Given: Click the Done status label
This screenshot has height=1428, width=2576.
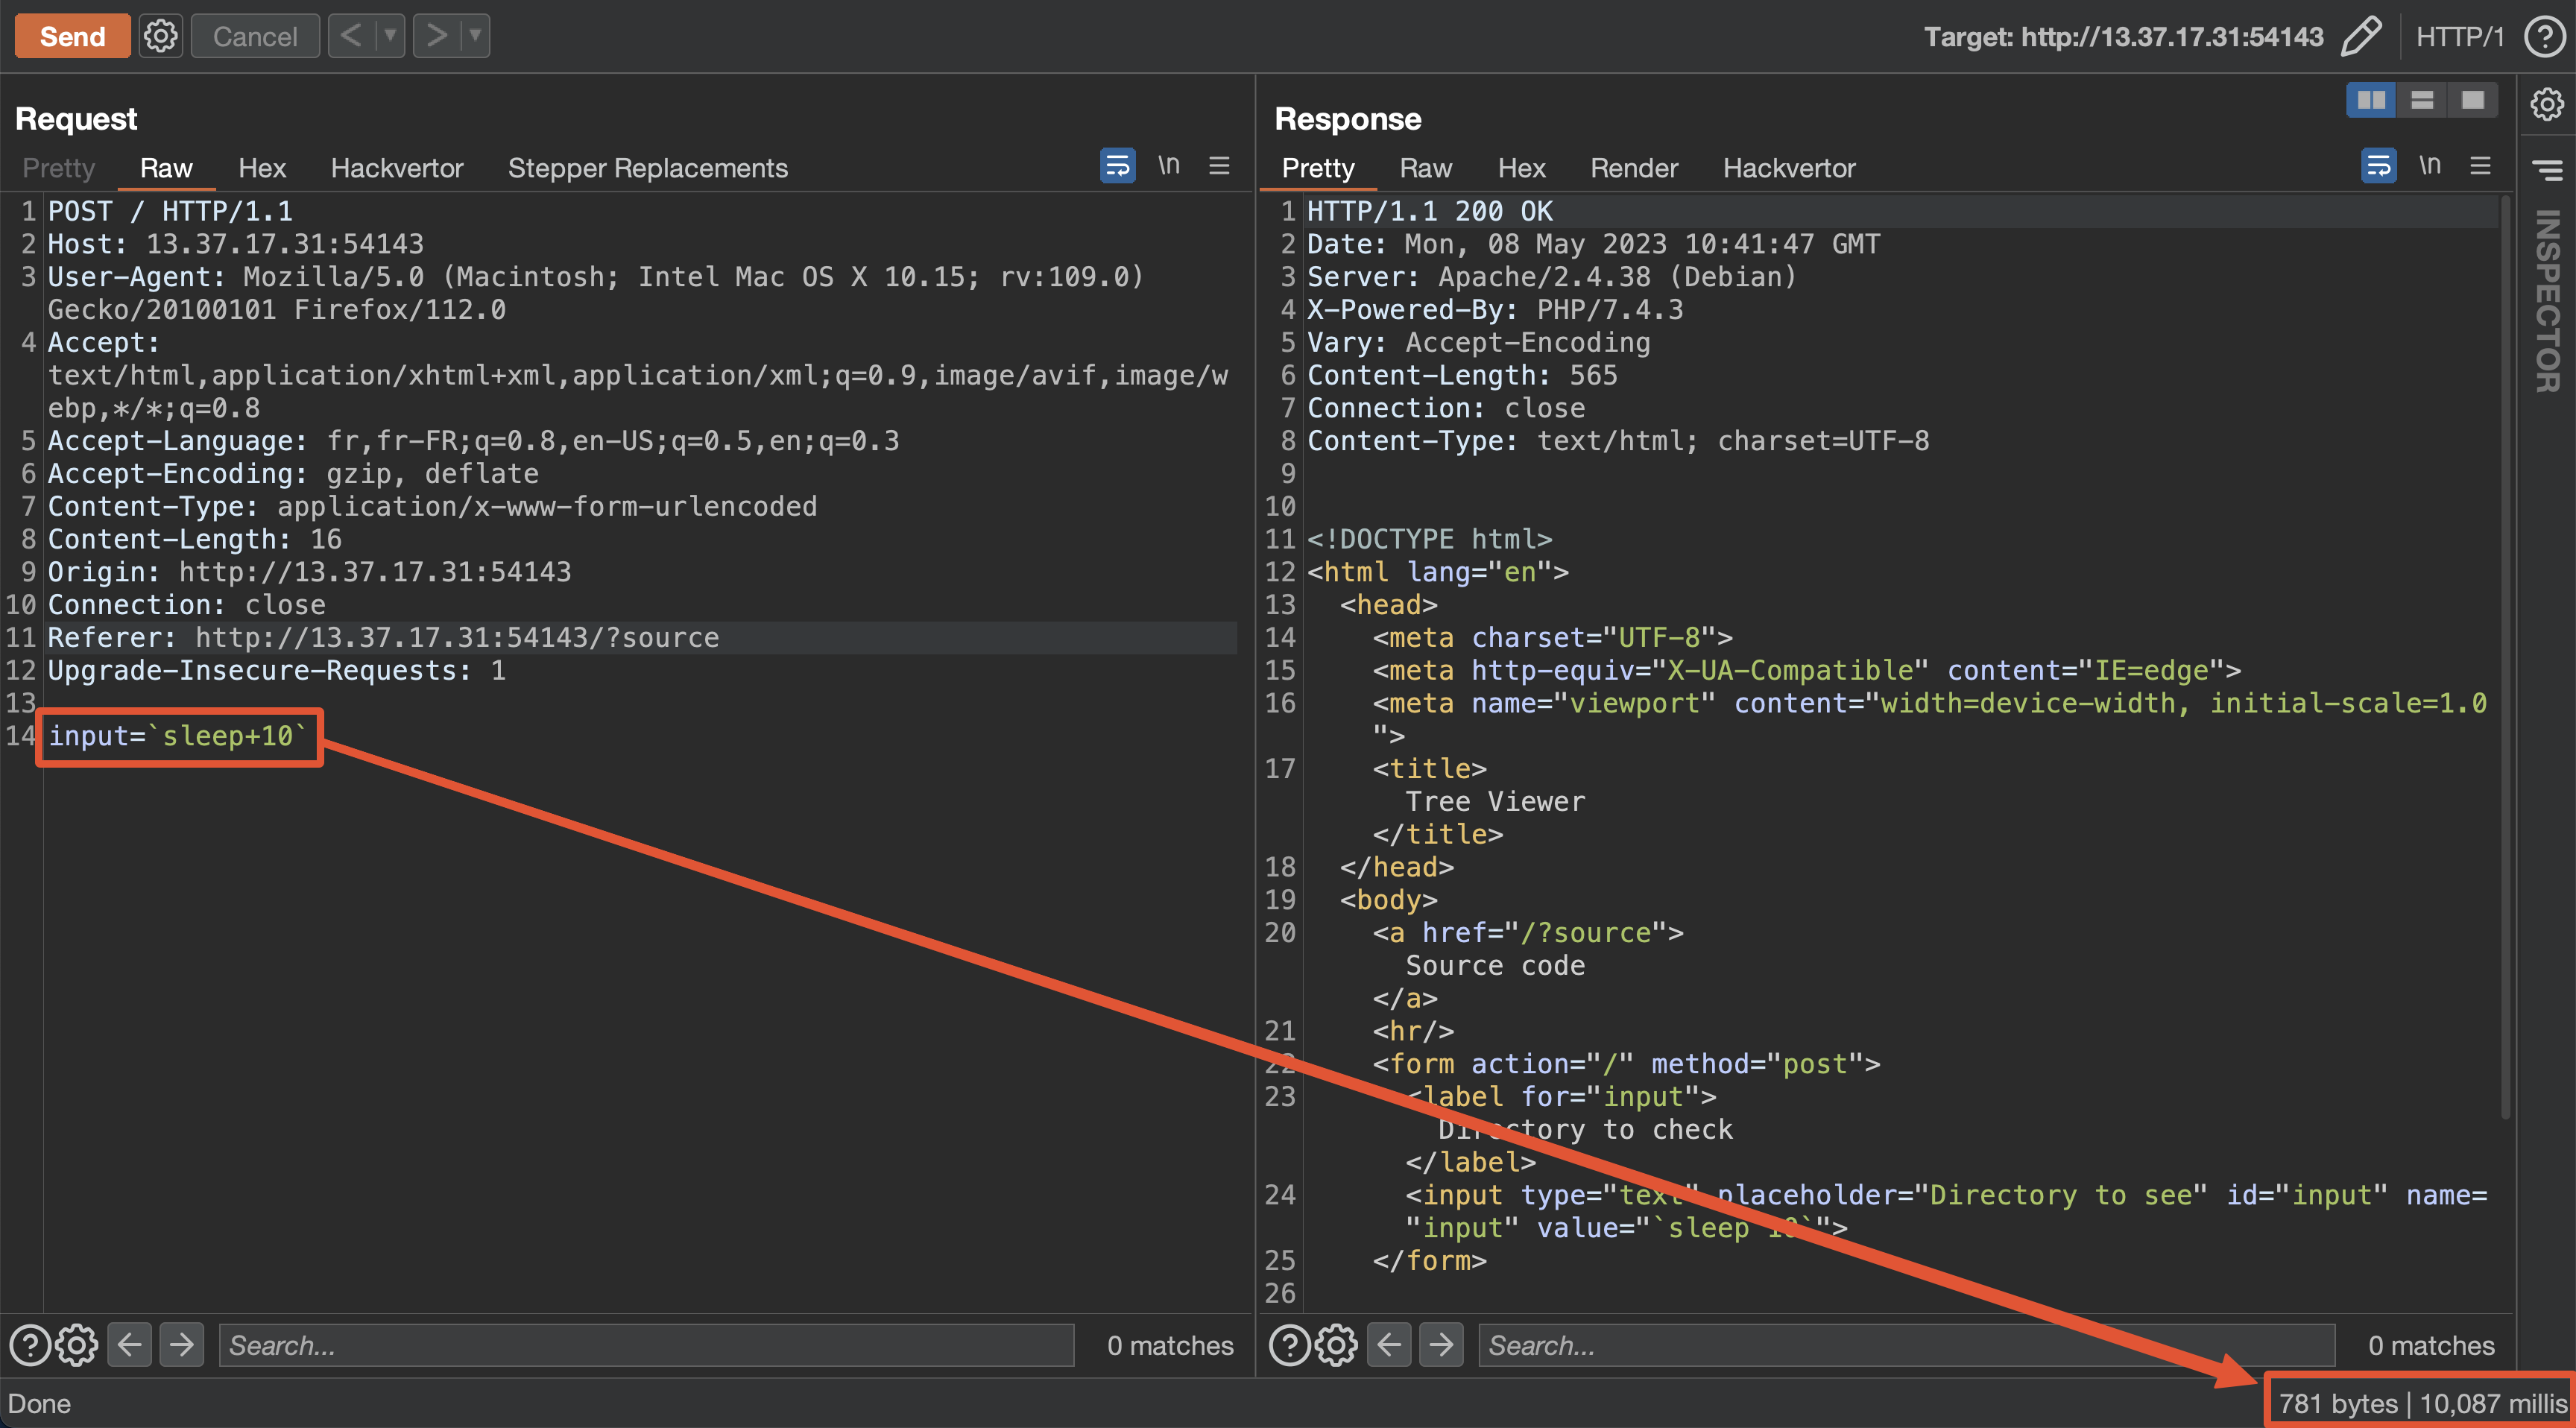Looking at the screenshot, I should [40, 1404].
